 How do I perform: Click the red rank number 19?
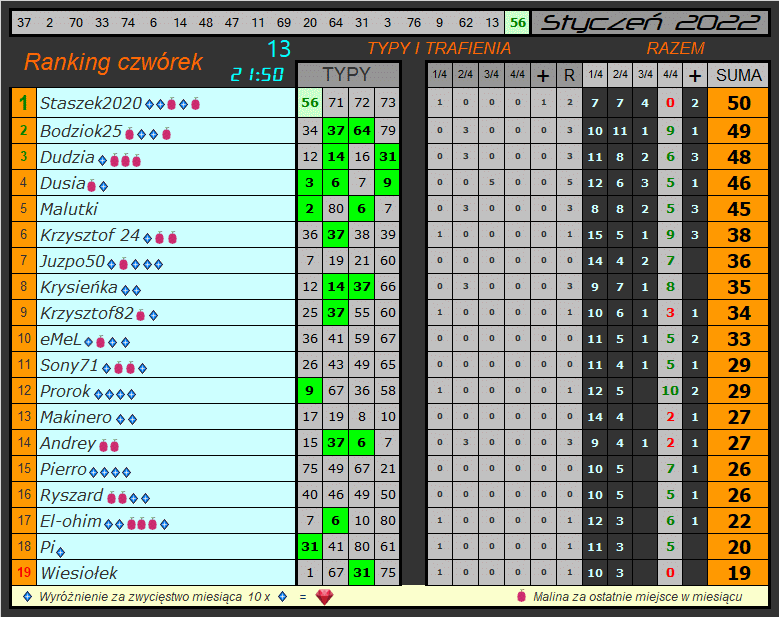24,572
